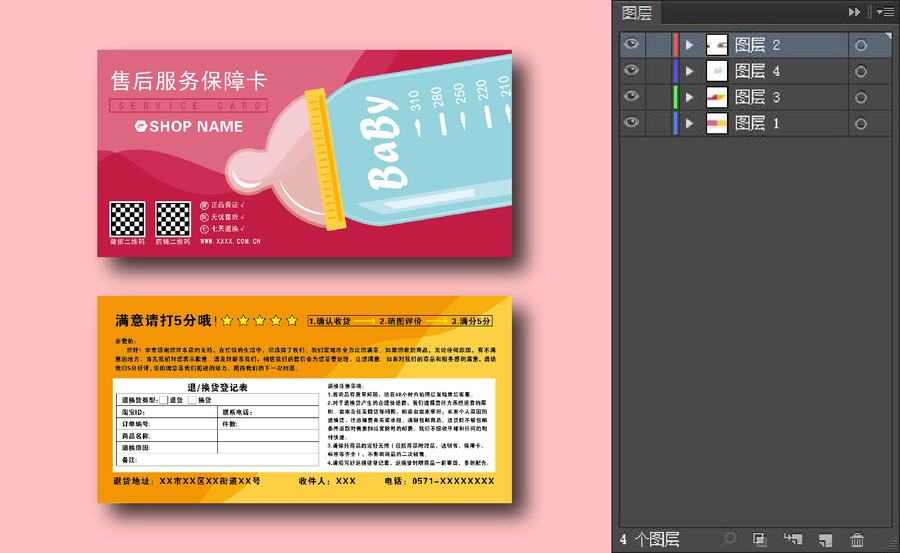Image resolution: width=900 pixels, height=553 pixels.
Task: Click the 店铺二维码 QR code
Action: pos(173,219)
